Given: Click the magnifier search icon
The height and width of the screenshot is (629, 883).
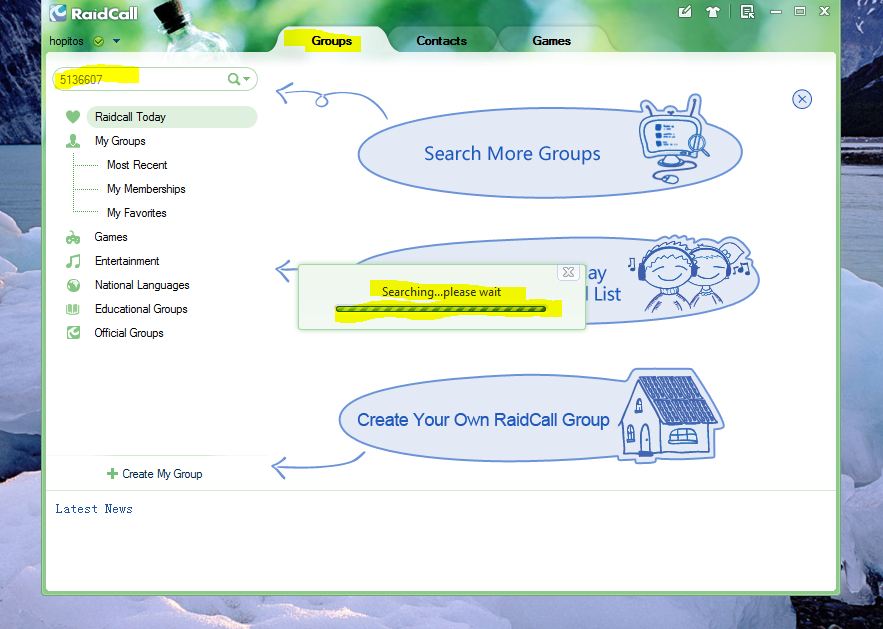Looking at the screenshot, I should coord(234,79).
